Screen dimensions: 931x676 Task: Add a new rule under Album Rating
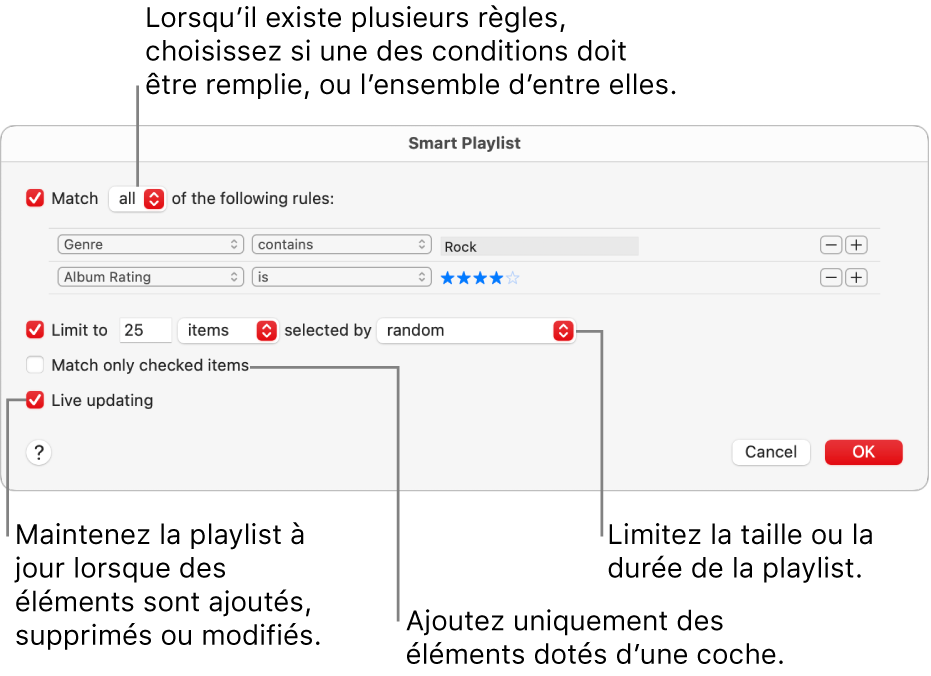(856, 277)
